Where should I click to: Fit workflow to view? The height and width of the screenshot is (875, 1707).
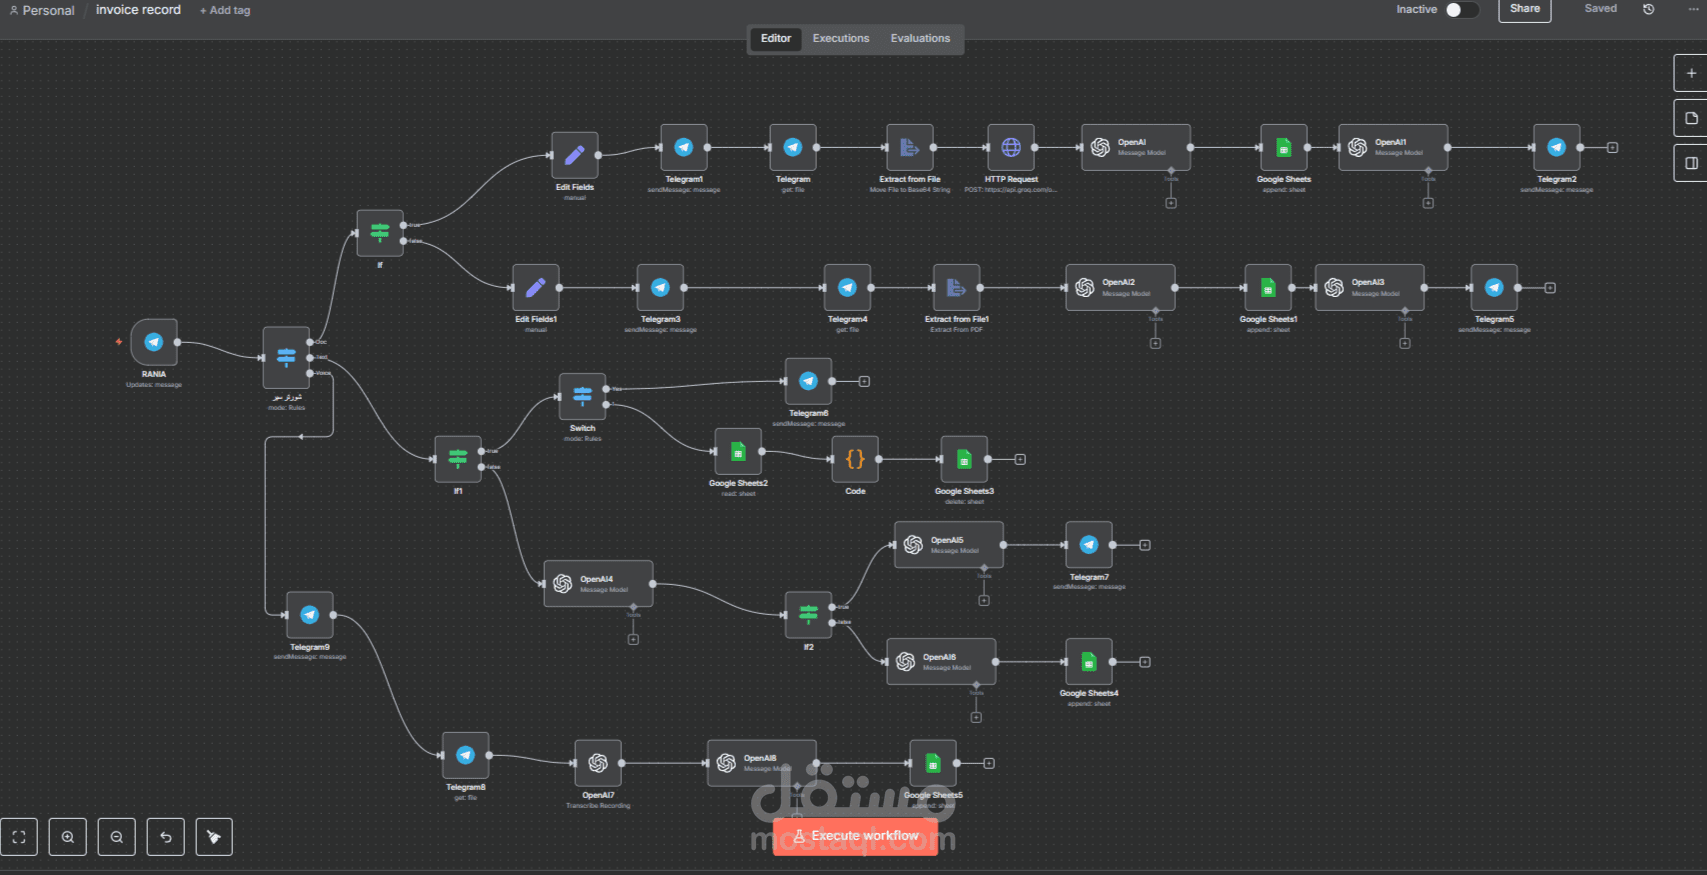19,837
